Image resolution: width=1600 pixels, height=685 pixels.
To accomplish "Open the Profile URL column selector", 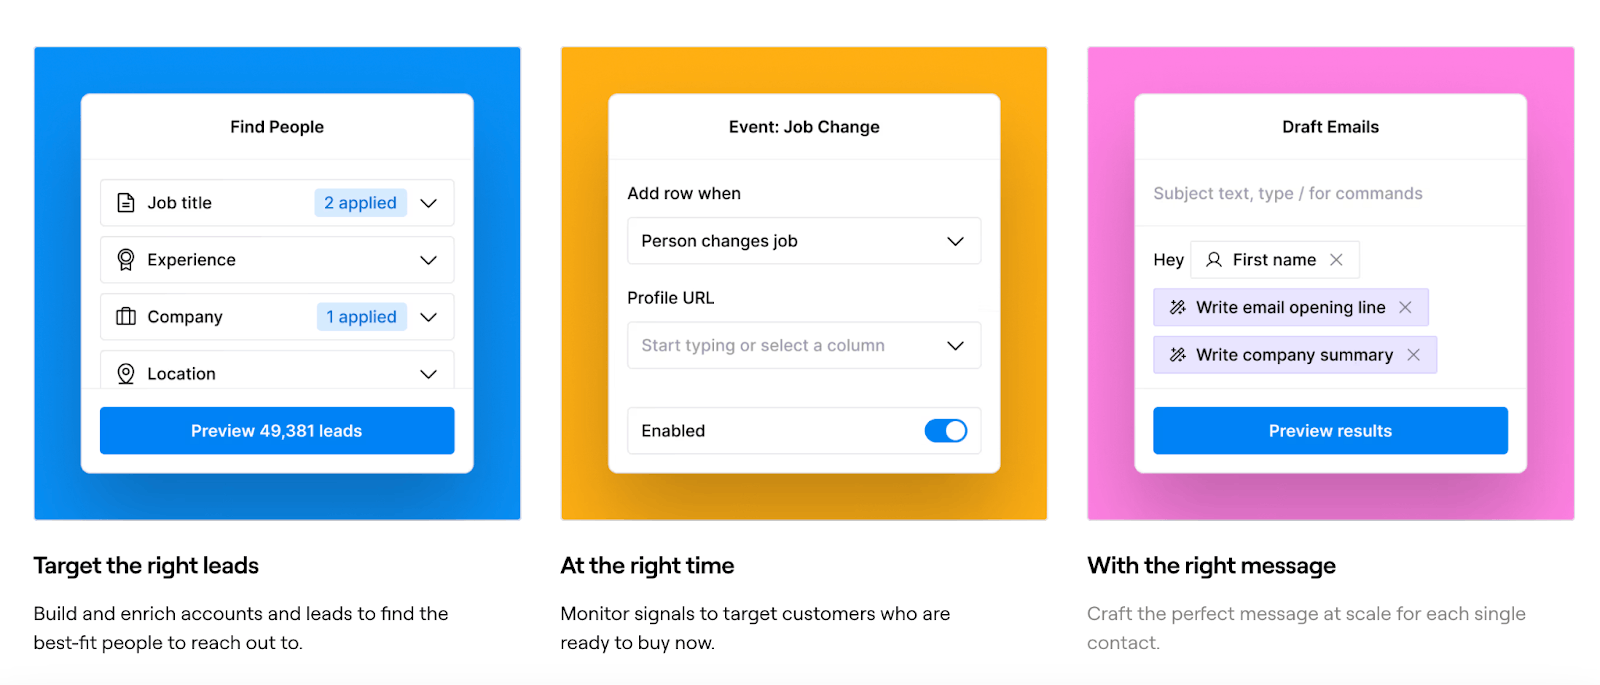I will pos(955,346).
